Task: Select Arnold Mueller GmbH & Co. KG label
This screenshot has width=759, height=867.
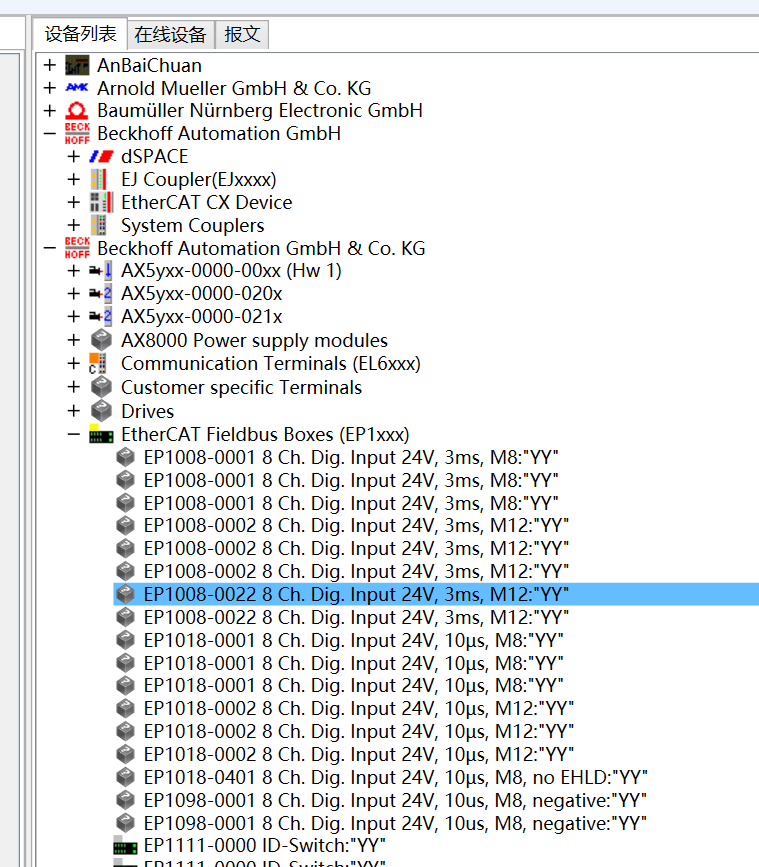Action: coord(234,88)
